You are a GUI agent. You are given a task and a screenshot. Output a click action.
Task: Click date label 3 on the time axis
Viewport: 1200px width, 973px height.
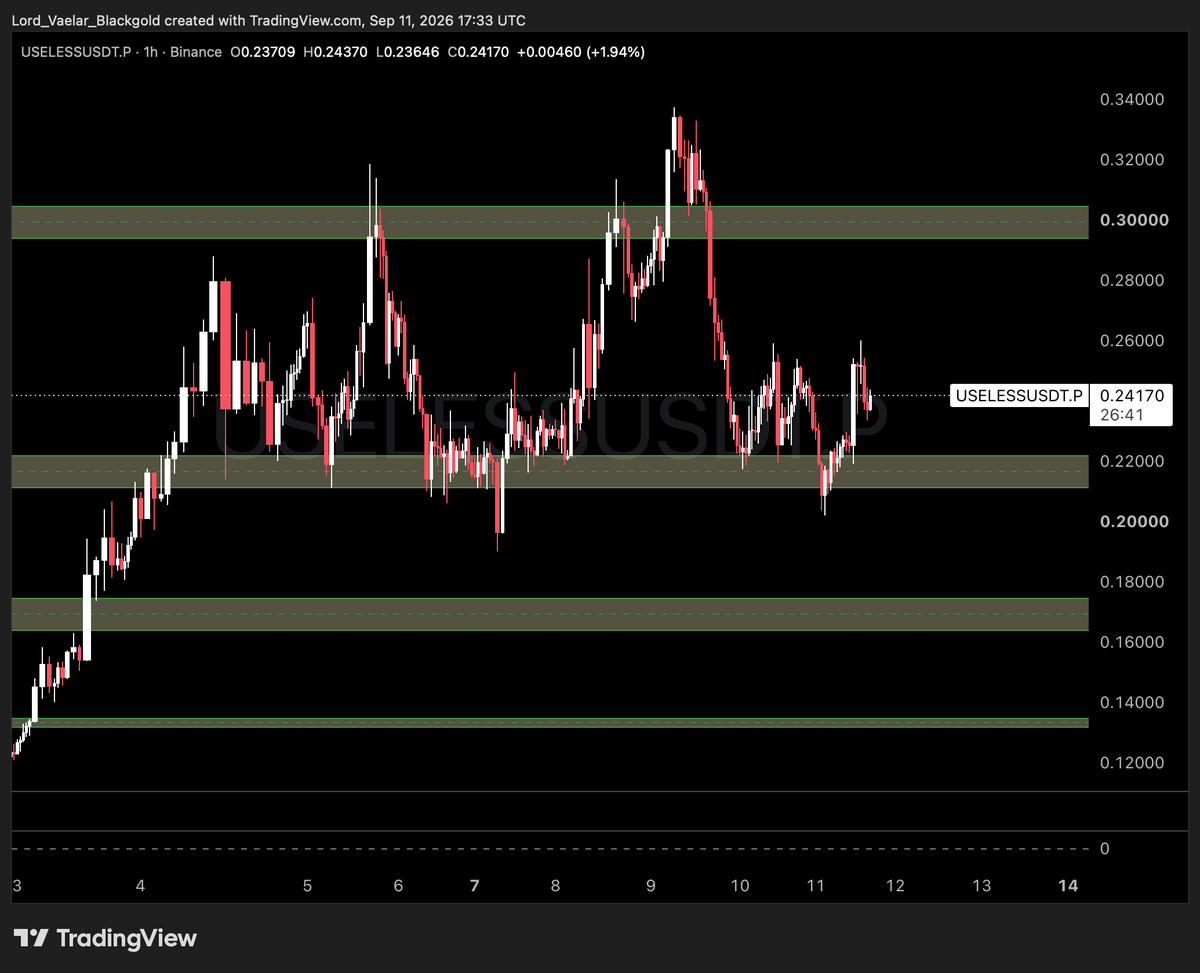(17, 886)
